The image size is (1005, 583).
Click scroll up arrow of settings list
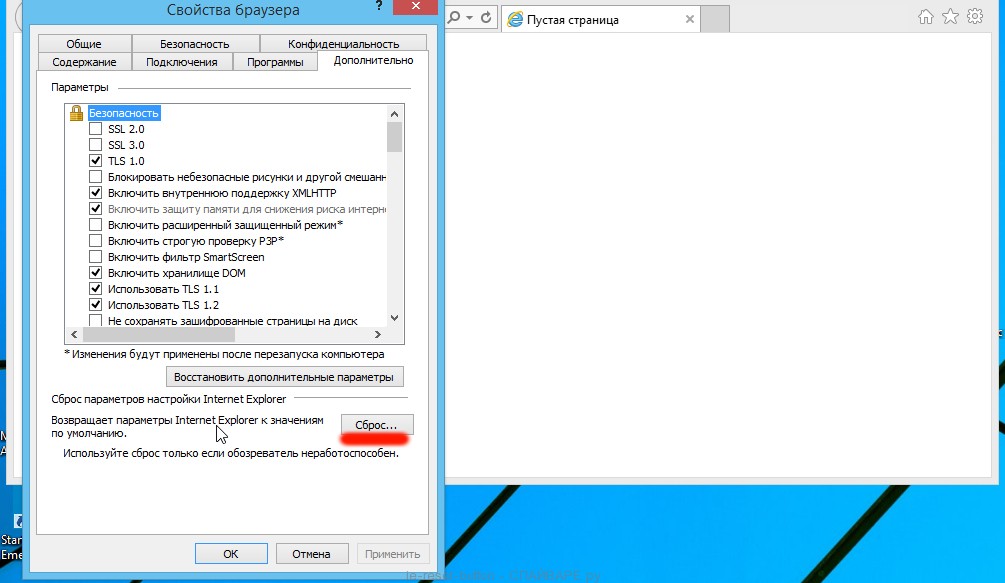(x=394, y=113)
